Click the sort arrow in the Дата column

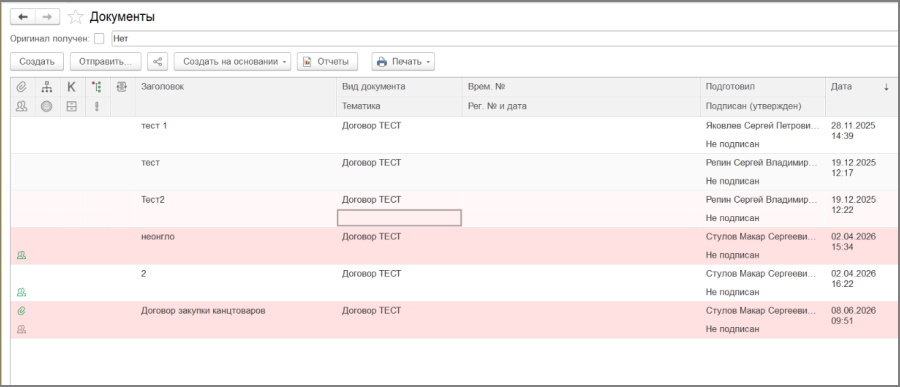point(886,87)
